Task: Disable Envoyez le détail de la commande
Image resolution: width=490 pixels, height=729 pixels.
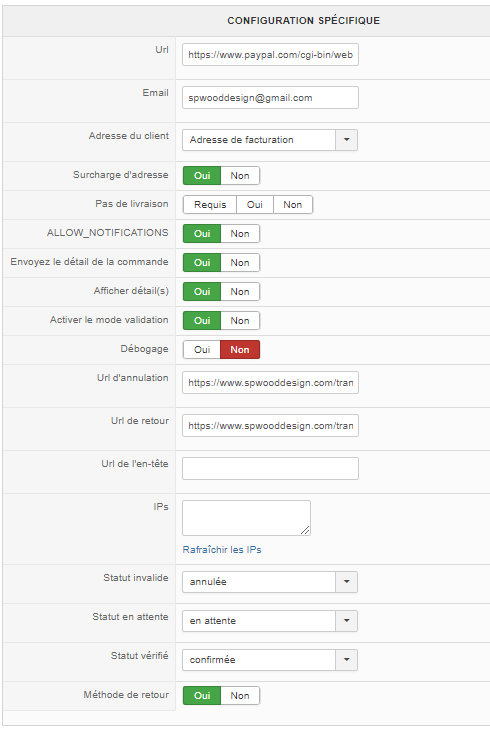Action: click(240, 263)
